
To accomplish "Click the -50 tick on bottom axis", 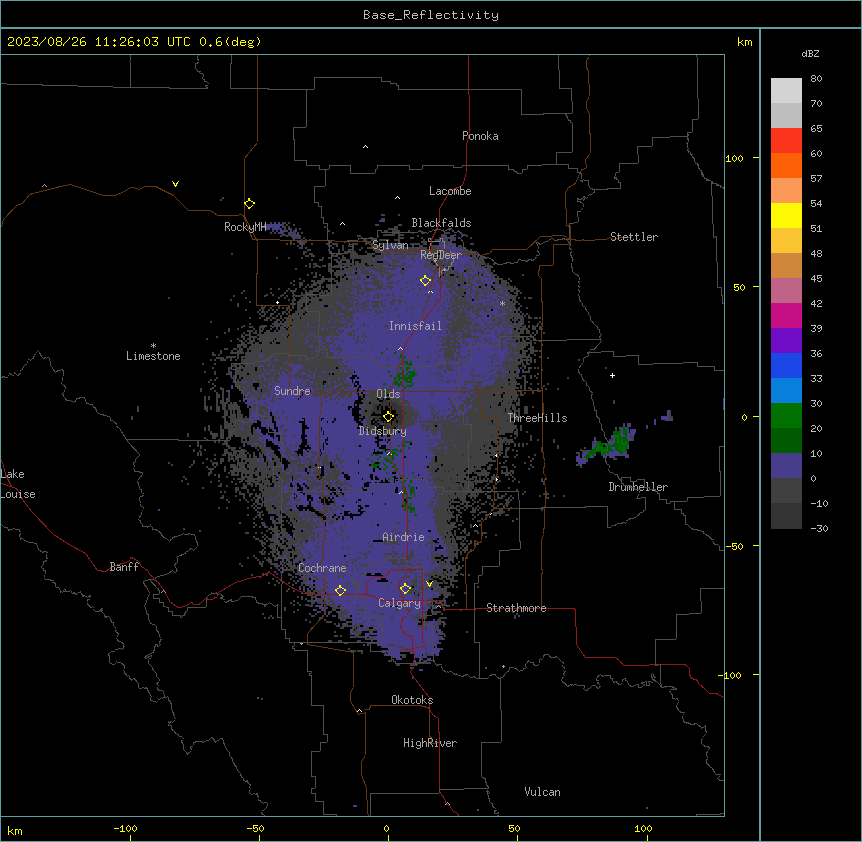I will click(x=256, y=829).
